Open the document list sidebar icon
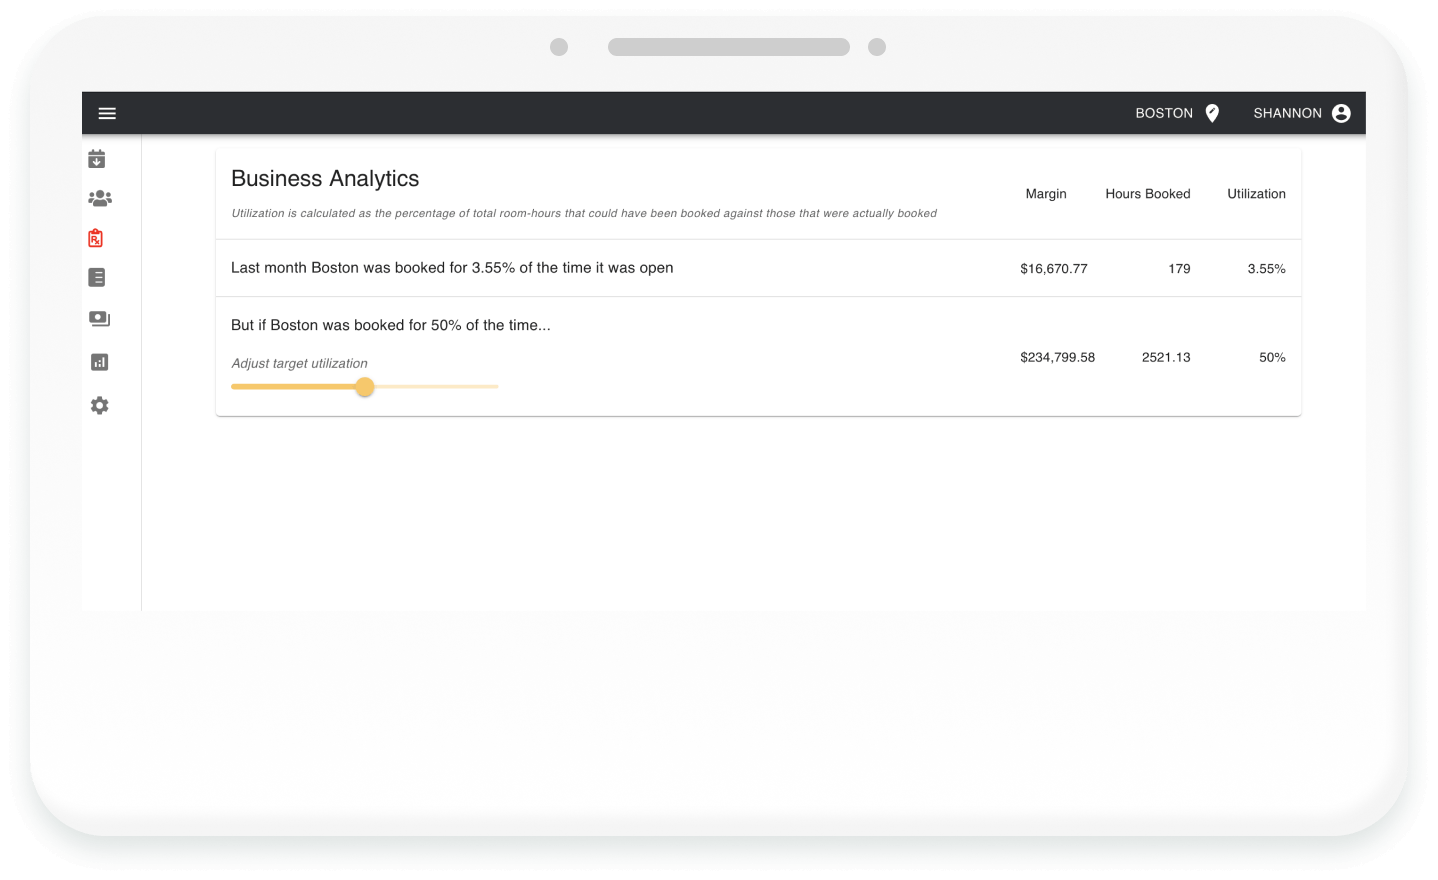This screenshot has height=880, width=1438. [97, 278]
